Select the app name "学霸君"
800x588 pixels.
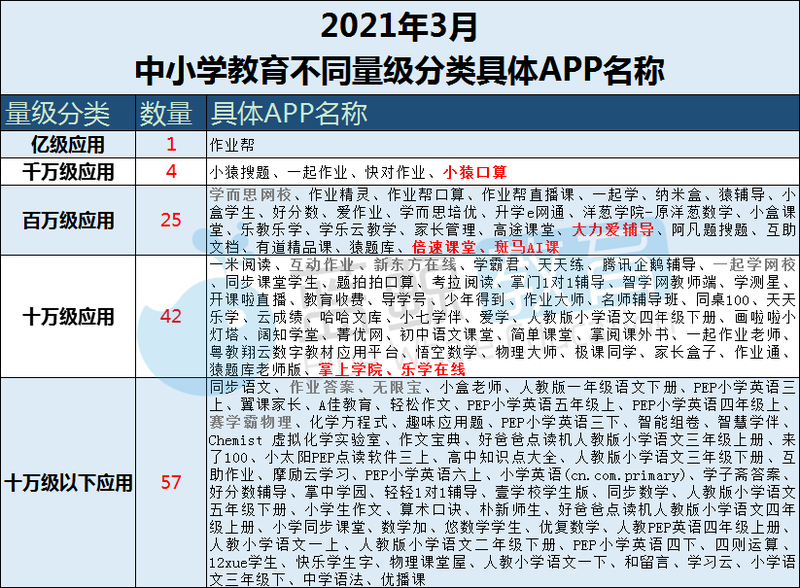click(496, 265)
